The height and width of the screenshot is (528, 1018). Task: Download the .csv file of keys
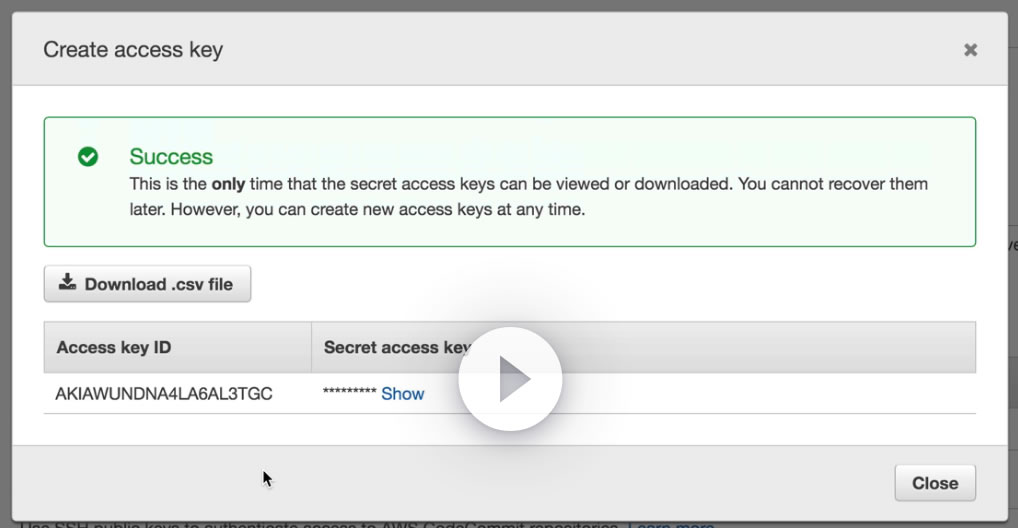click(x=147, y=284)
